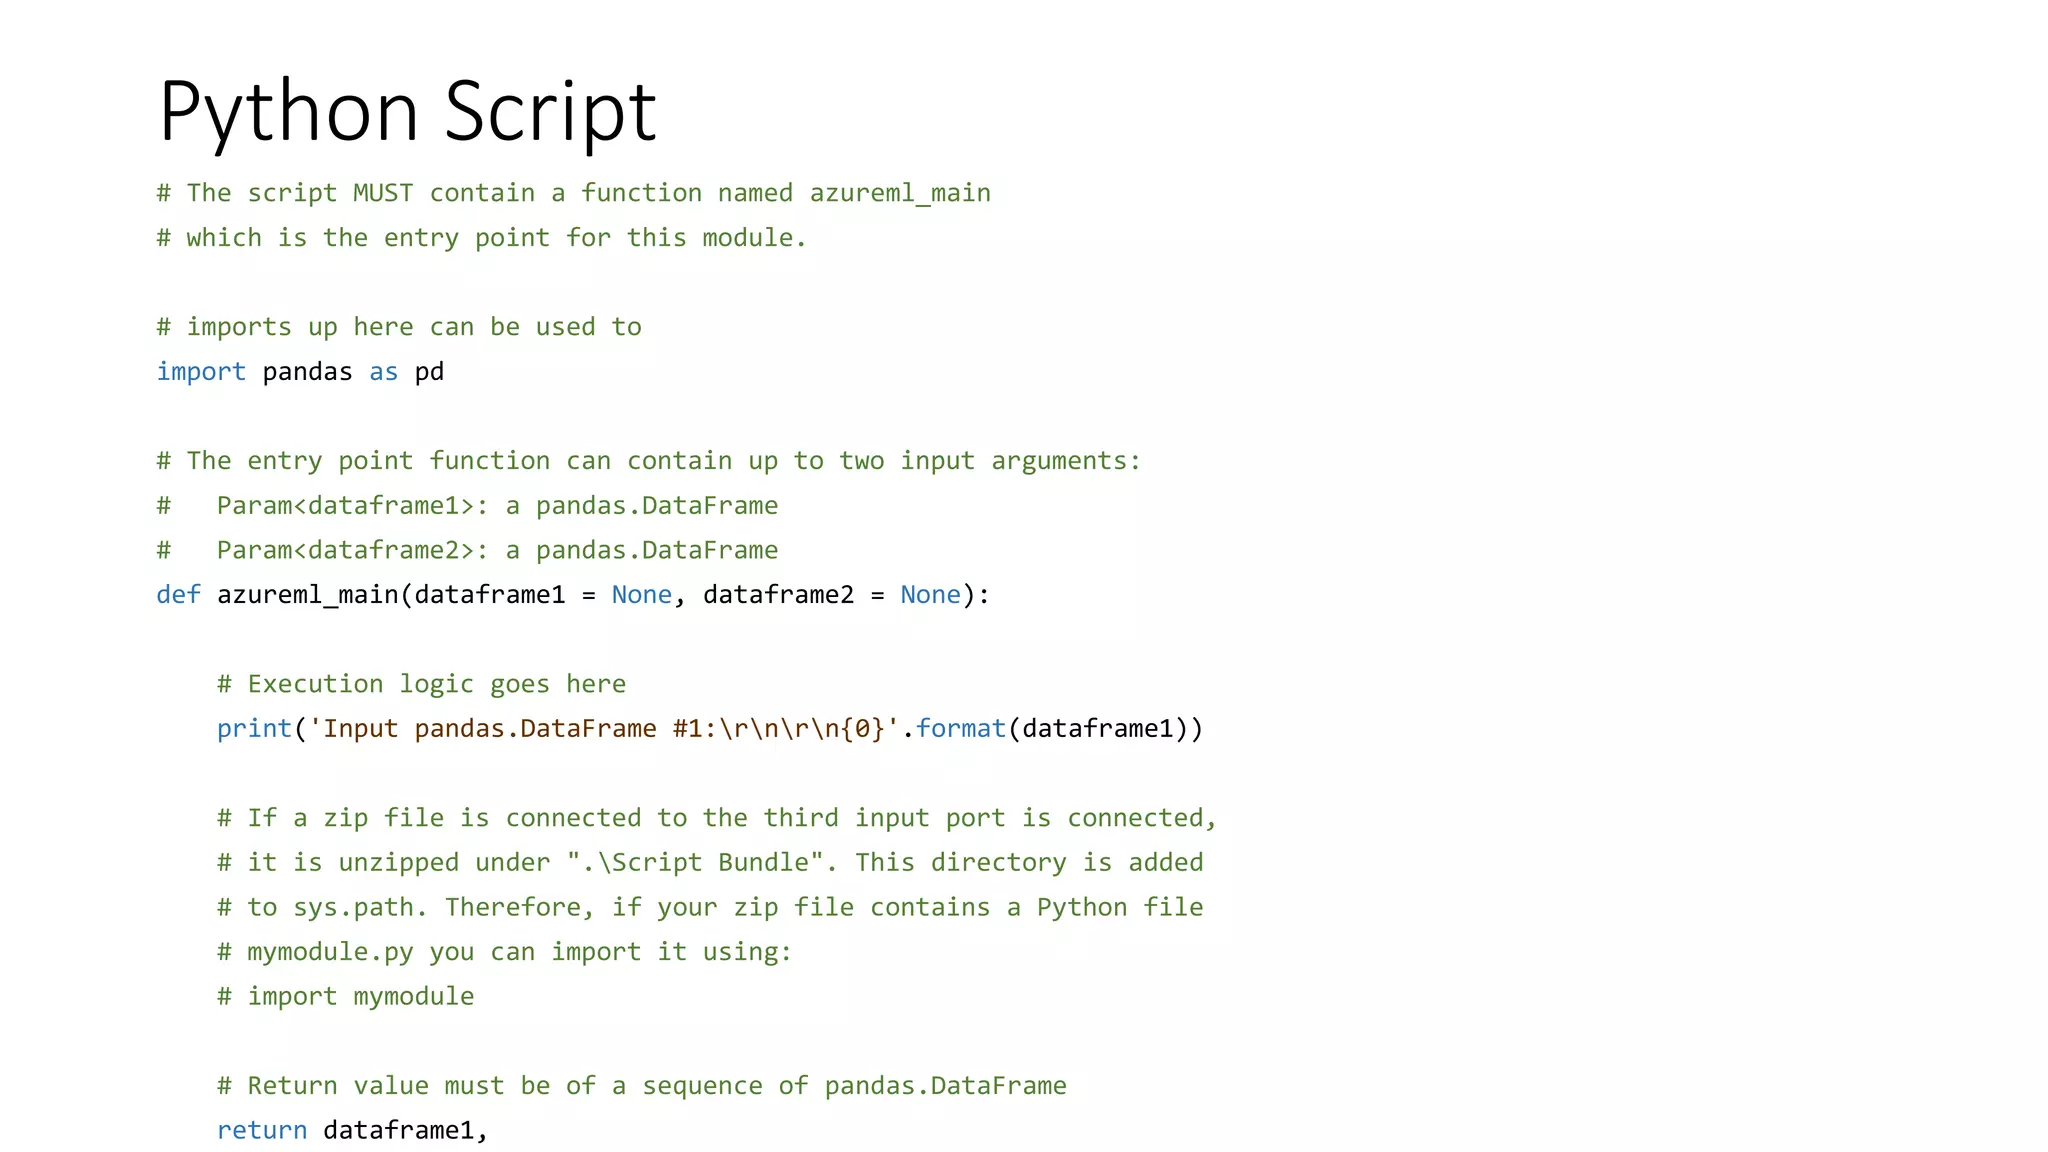Click the 'return dataframe1,' line

[x=352, y=1130]
